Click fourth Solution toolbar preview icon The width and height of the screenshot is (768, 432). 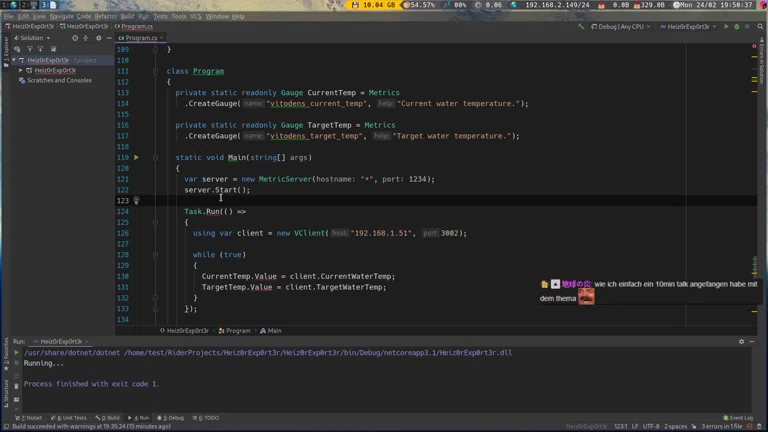coord(53,49)
